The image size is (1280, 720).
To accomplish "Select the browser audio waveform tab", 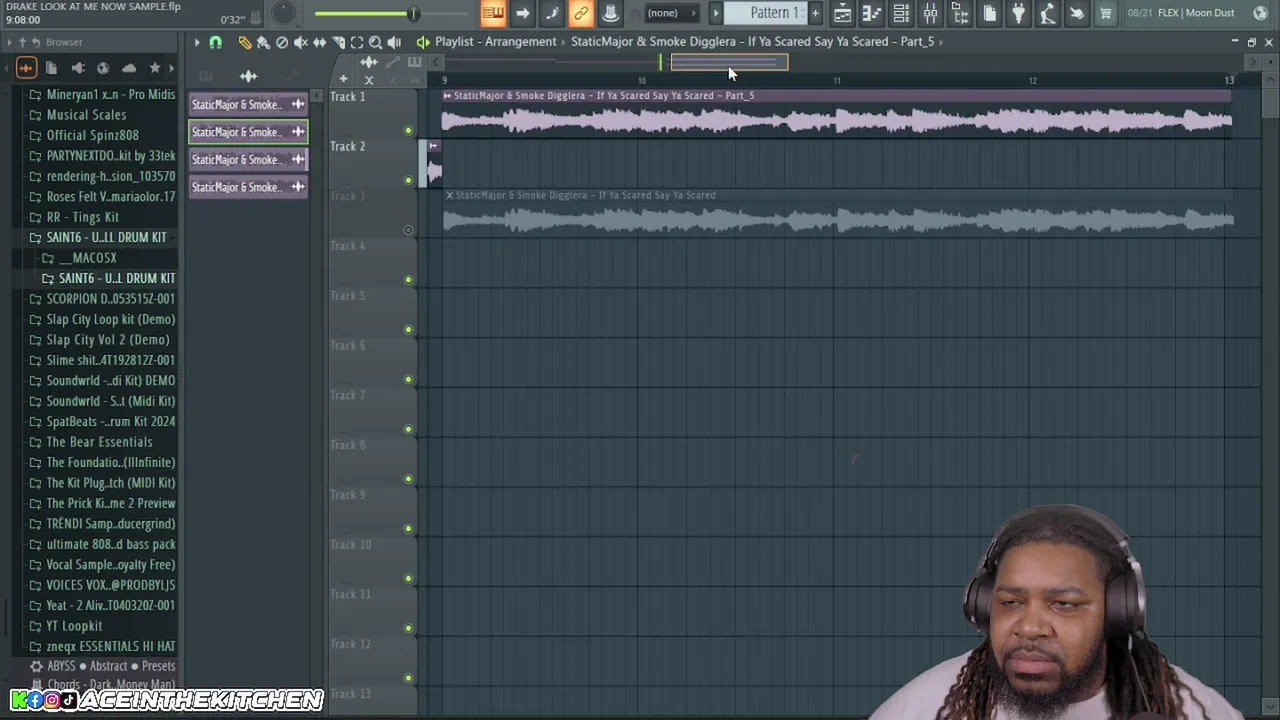I will pos(26,68).
